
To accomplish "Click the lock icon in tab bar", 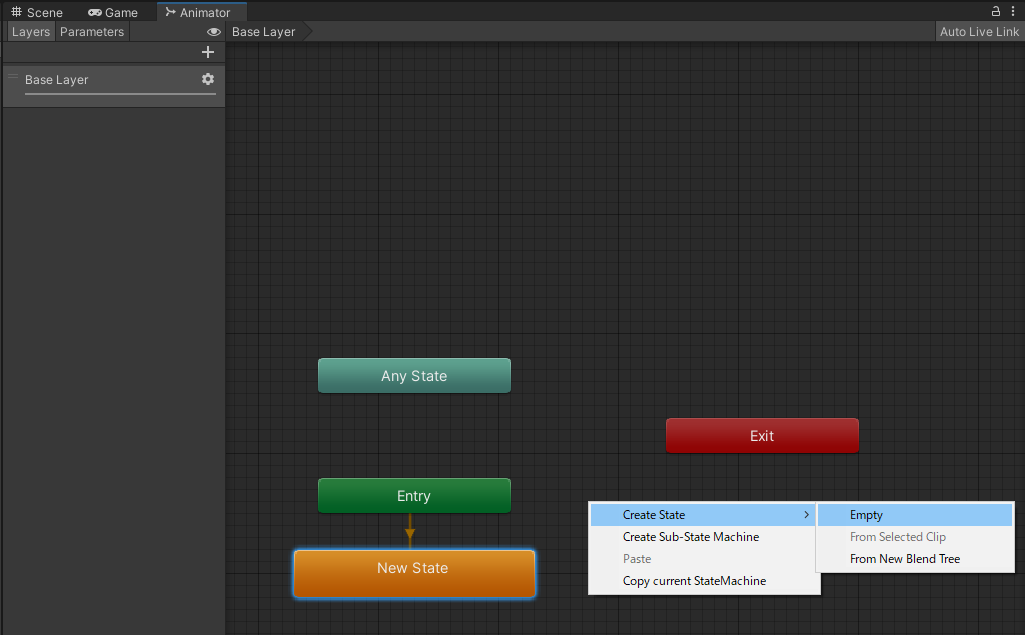I will coord(996,12).
